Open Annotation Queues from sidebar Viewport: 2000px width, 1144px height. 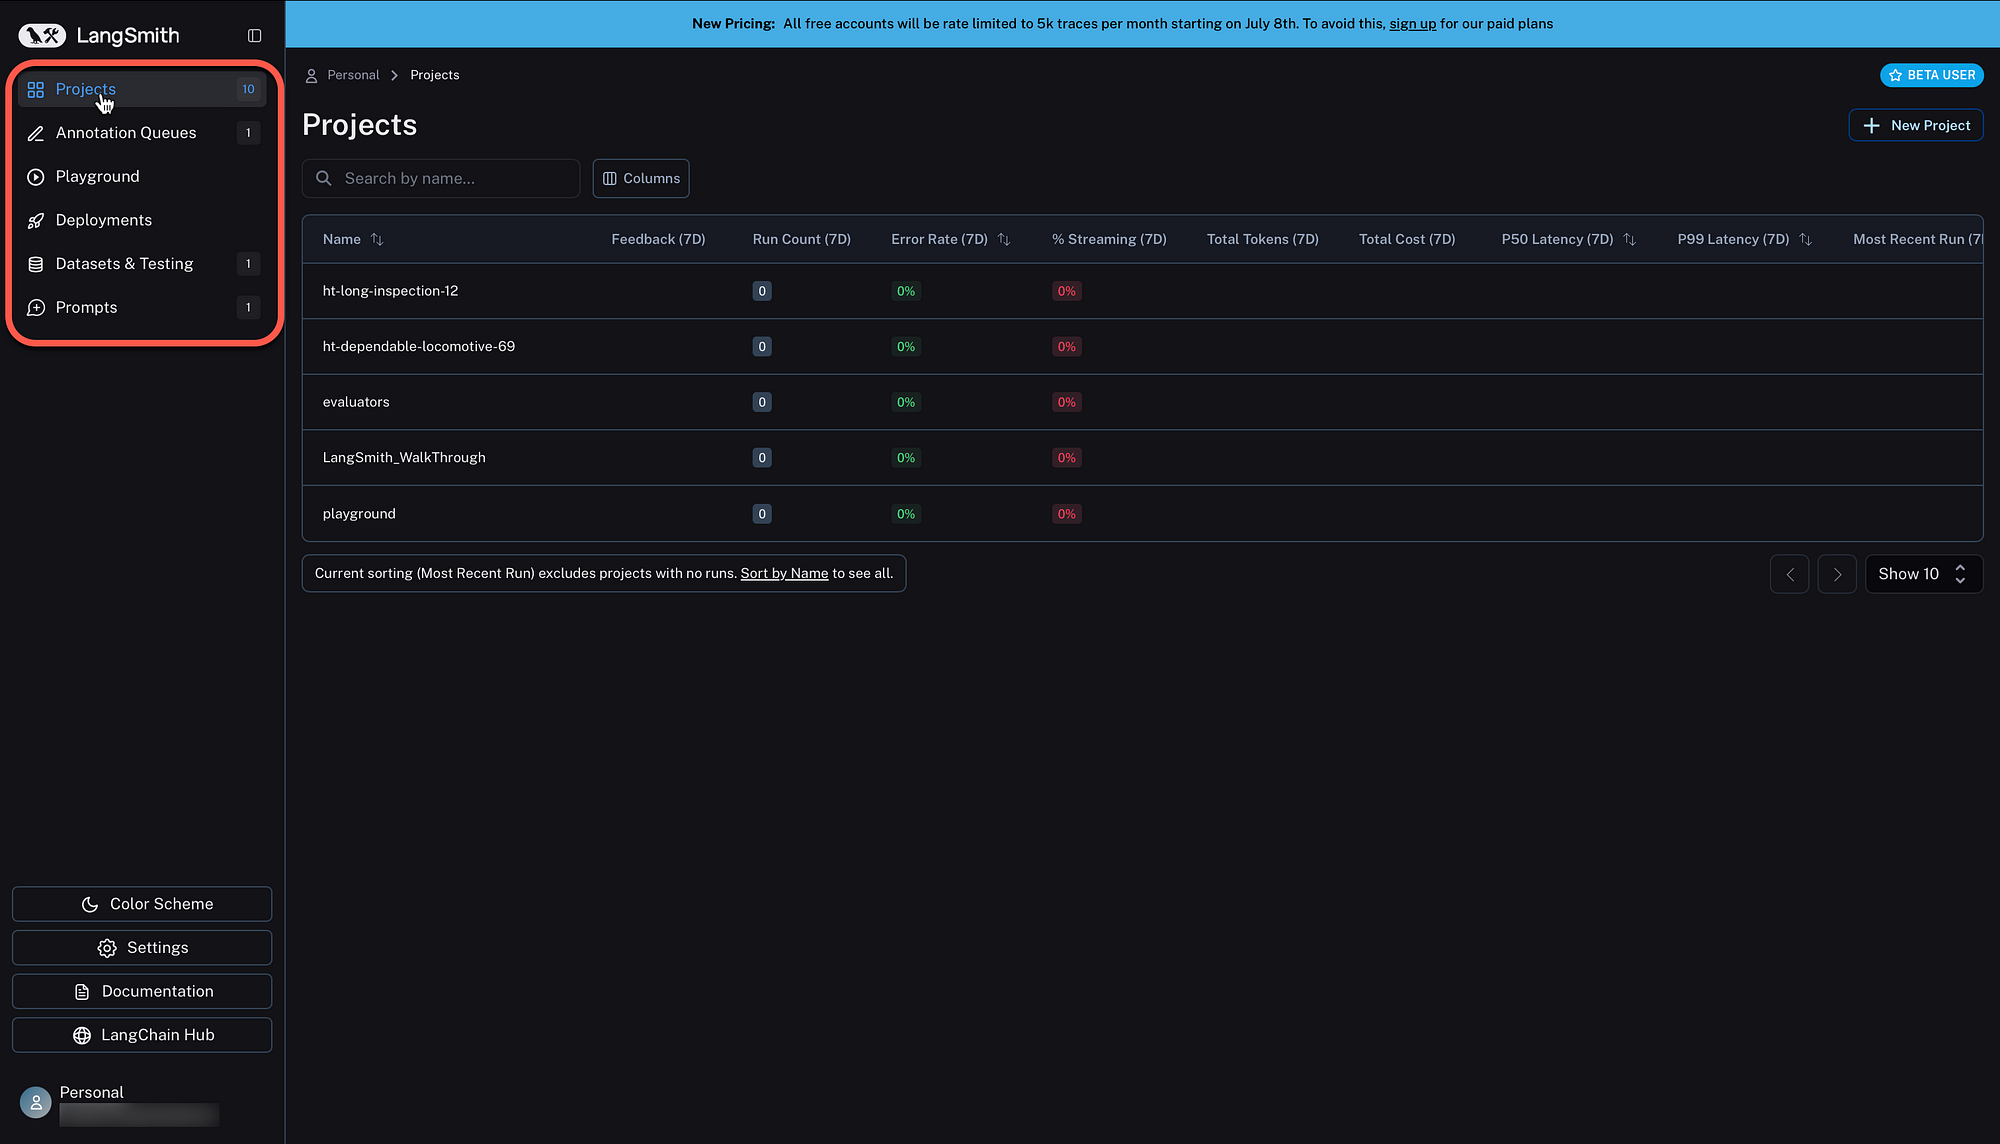coord(126,133)
